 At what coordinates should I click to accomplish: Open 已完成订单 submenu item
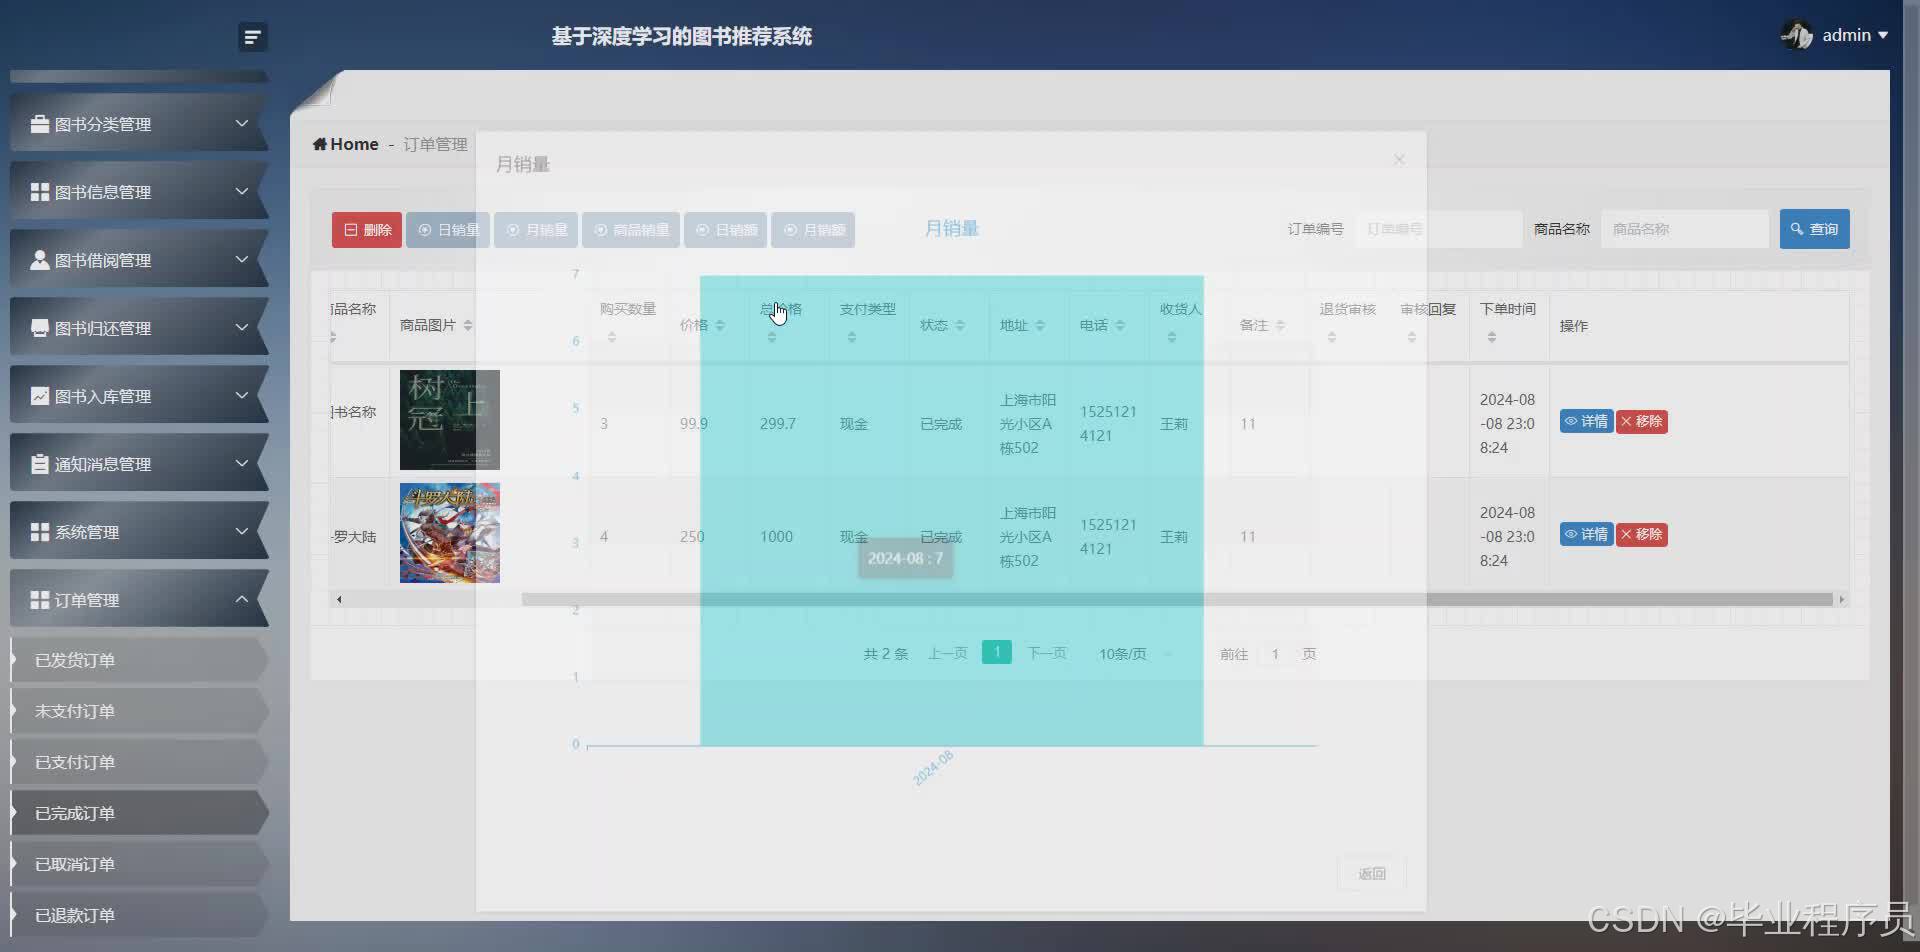[x=139, y=813]
